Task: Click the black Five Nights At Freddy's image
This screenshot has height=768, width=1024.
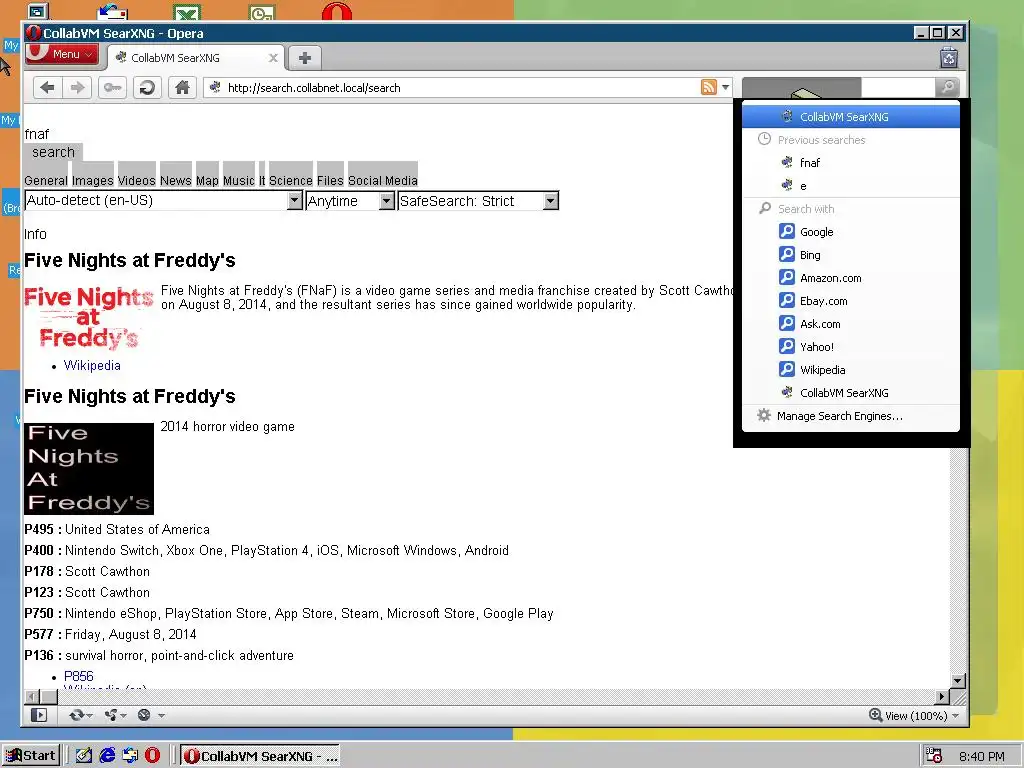Action: [x=89, y=468]
